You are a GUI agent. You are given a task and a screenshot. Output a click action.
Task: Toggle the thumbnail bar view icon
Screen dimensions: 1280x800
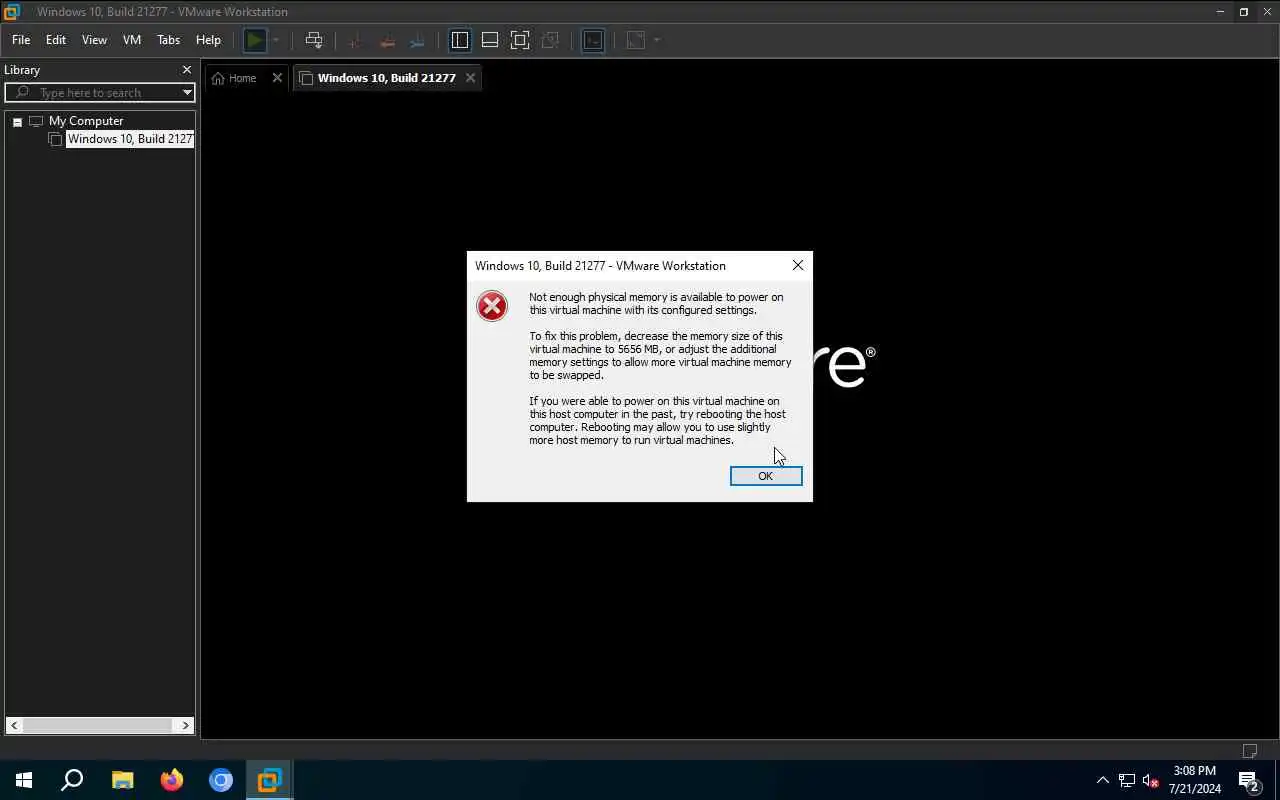click(x=490, y=40)
